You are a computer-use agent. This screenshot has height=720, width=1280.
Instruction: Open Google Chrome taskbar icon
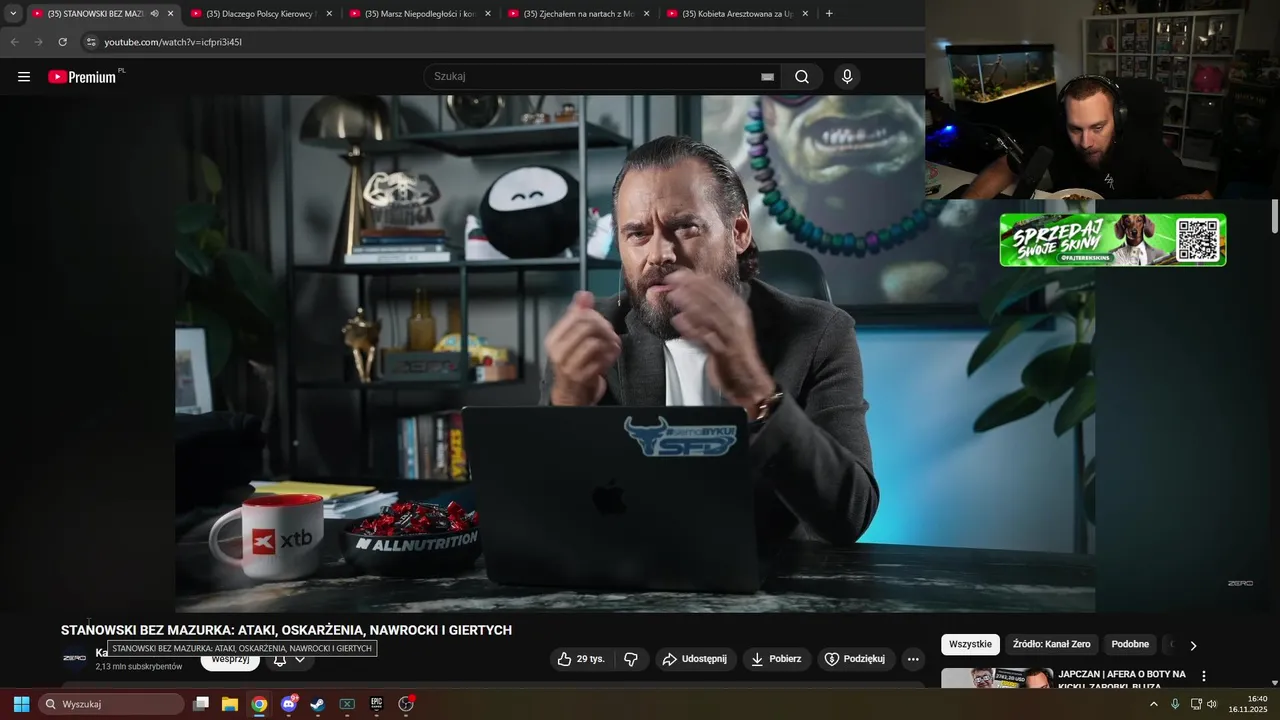[259, 704]
